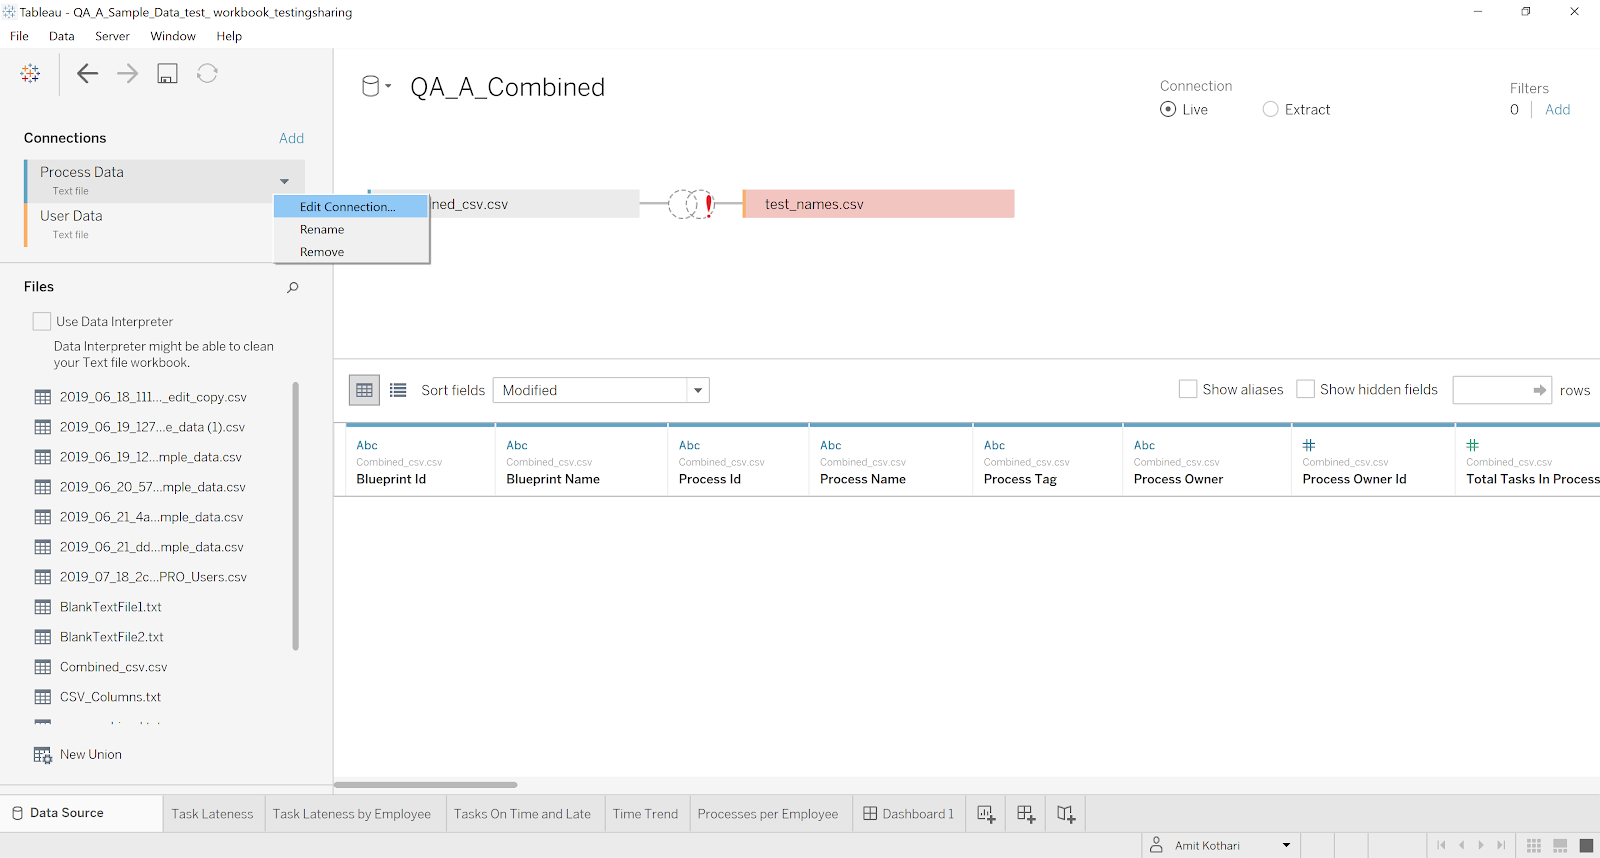Click the New Union icon

(43, 755)
